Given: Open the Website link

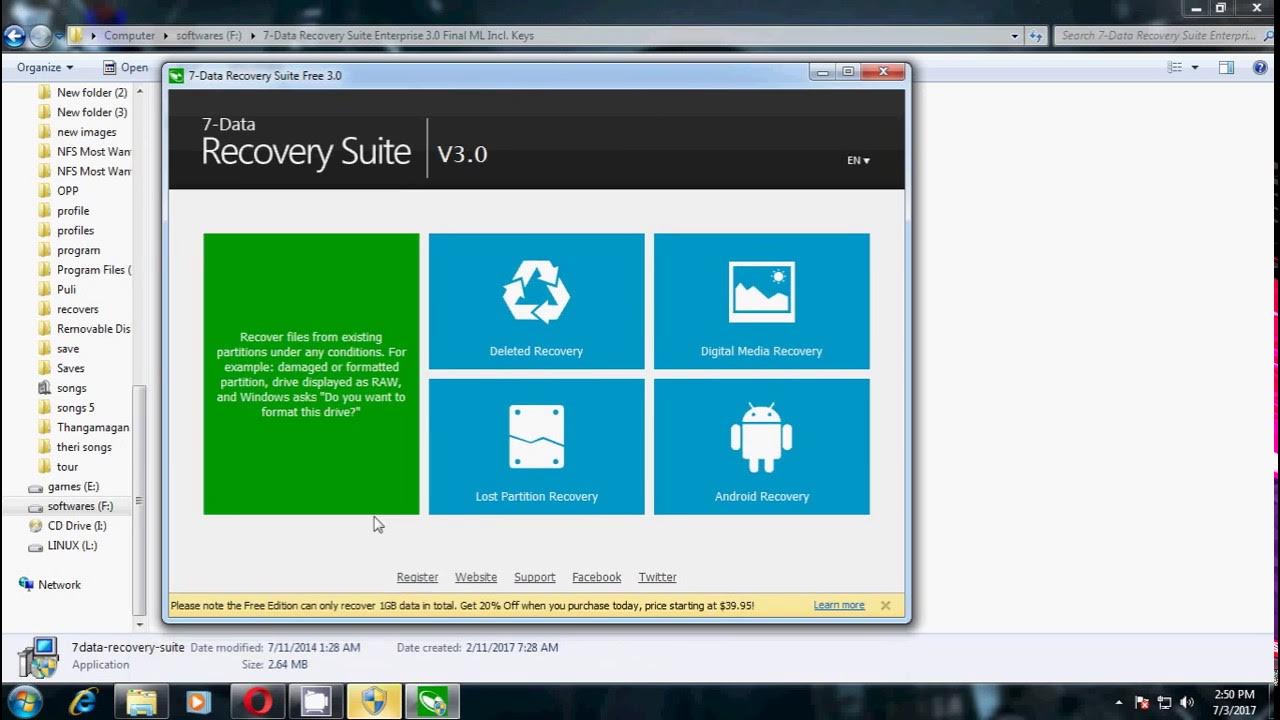Looking at the screenshot, I should (x=476, y=577).
